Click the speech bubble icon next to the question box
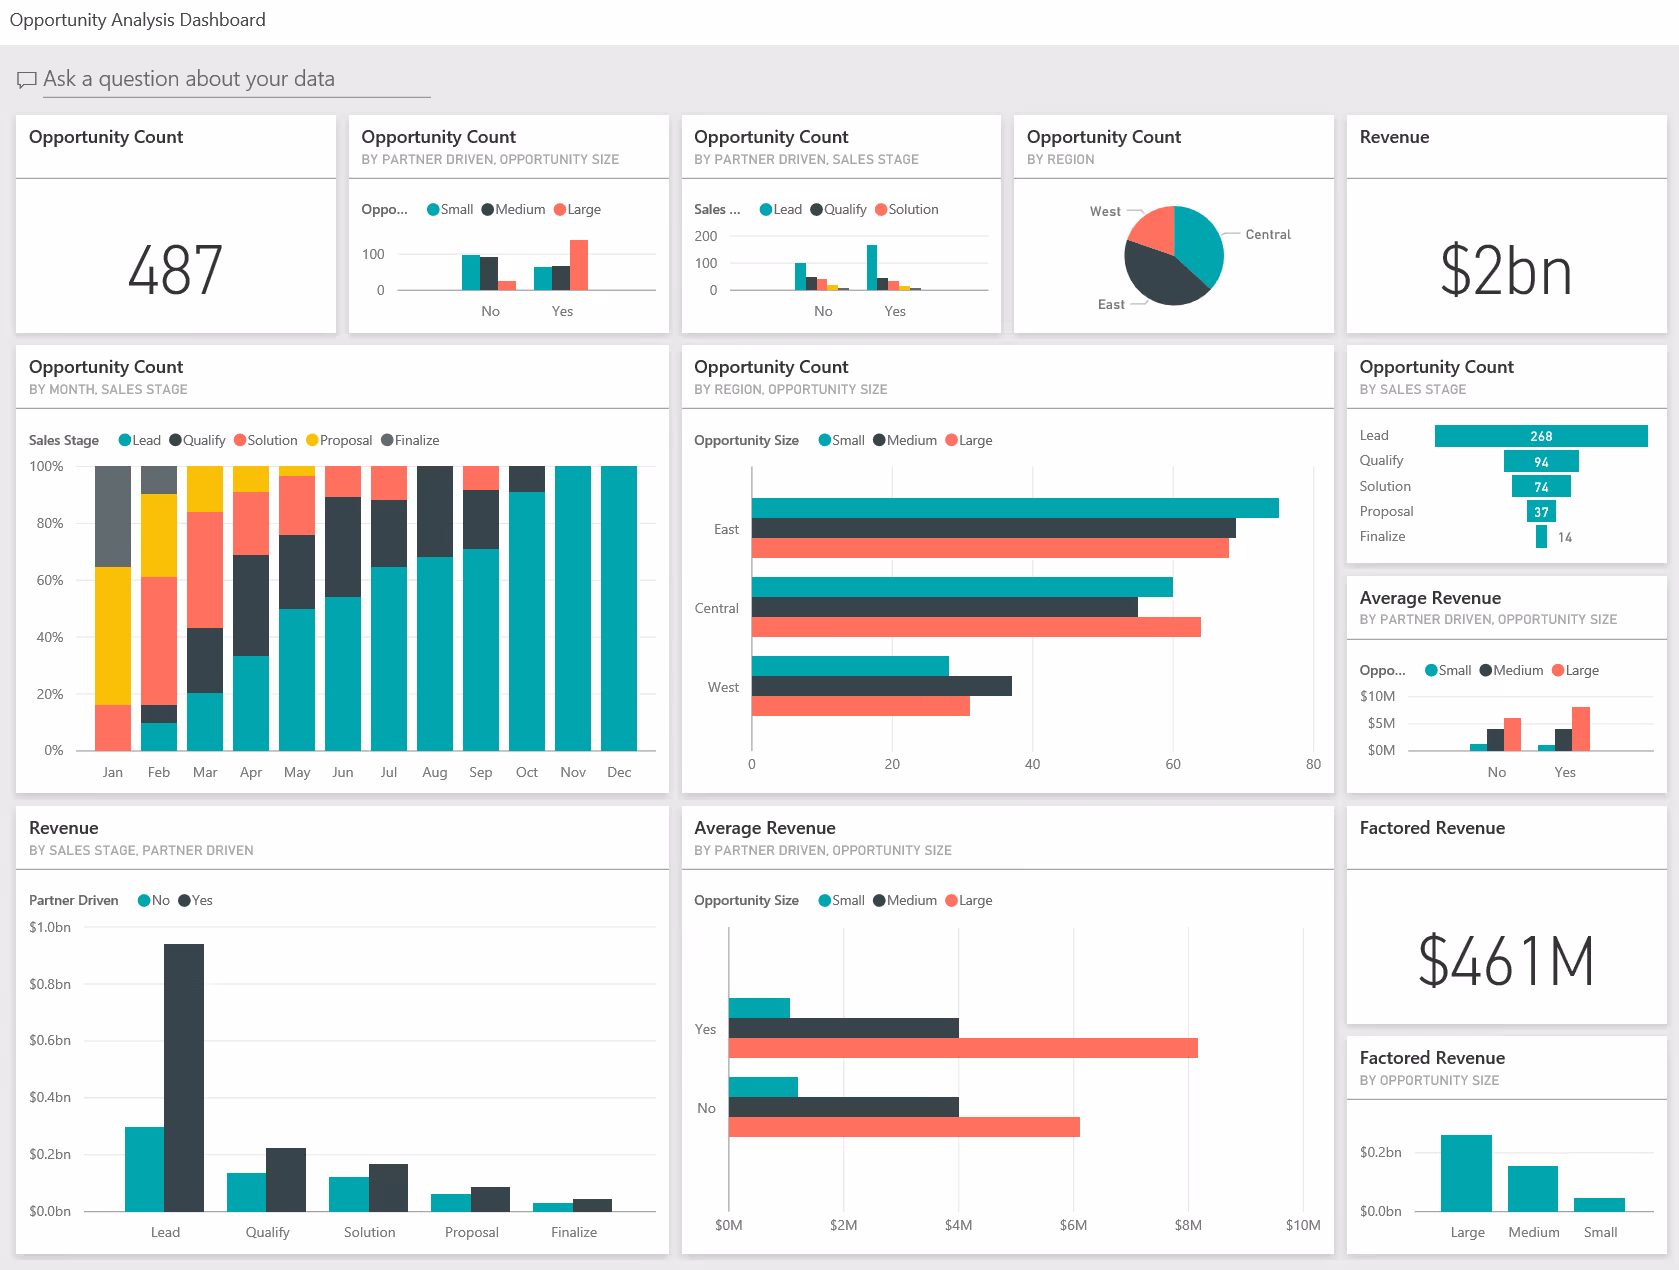Image resolution: width=1679 pixels, height=1270 pixels. (x=27, y=79)
